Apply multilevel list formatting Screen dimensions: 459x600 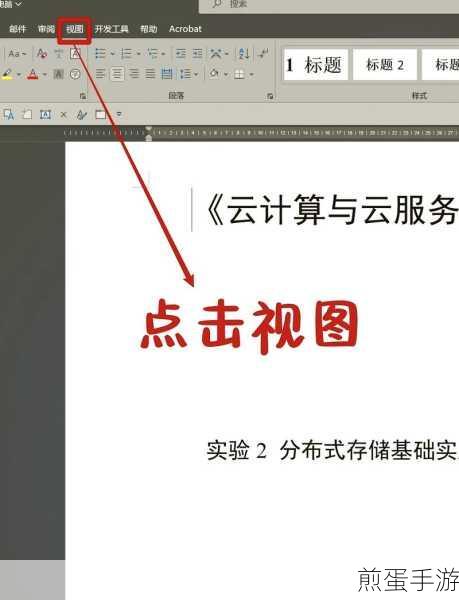pyautogui.click(x=153, y=54)
